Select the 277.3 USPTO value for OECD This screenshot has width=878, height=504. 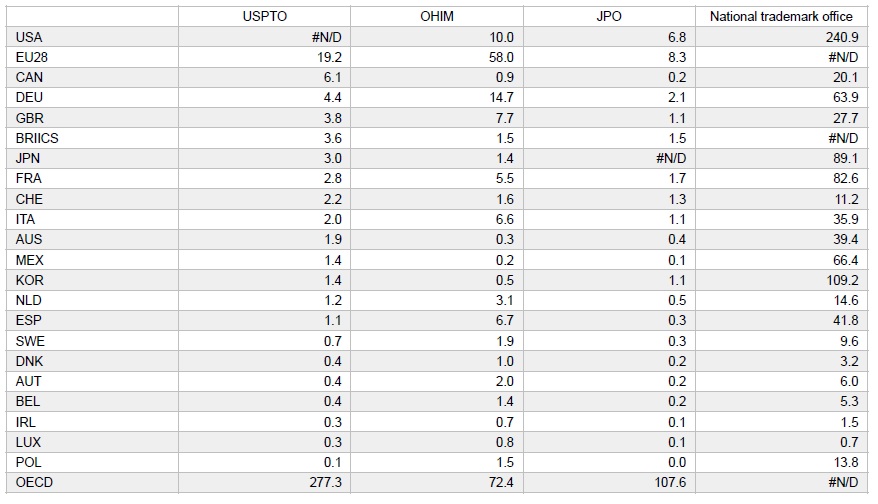326,482
